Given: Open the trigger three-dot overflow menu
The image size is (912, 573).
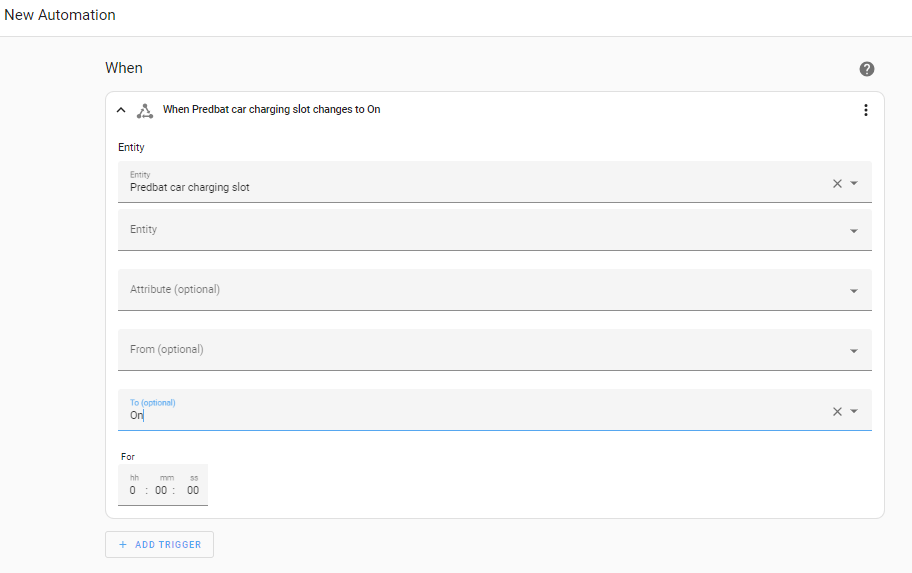Looking at the screenshot, I should 865,110.
